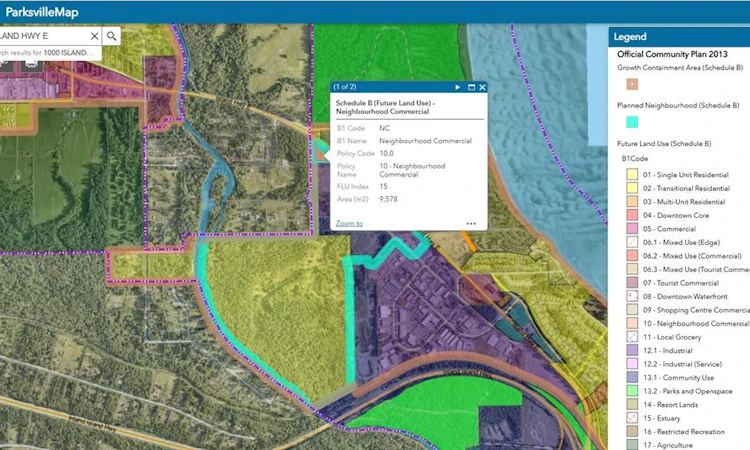Screen dimensions: 750x450
Task: Click the 17 - Agriculture swatch
Action: [632, 445]
